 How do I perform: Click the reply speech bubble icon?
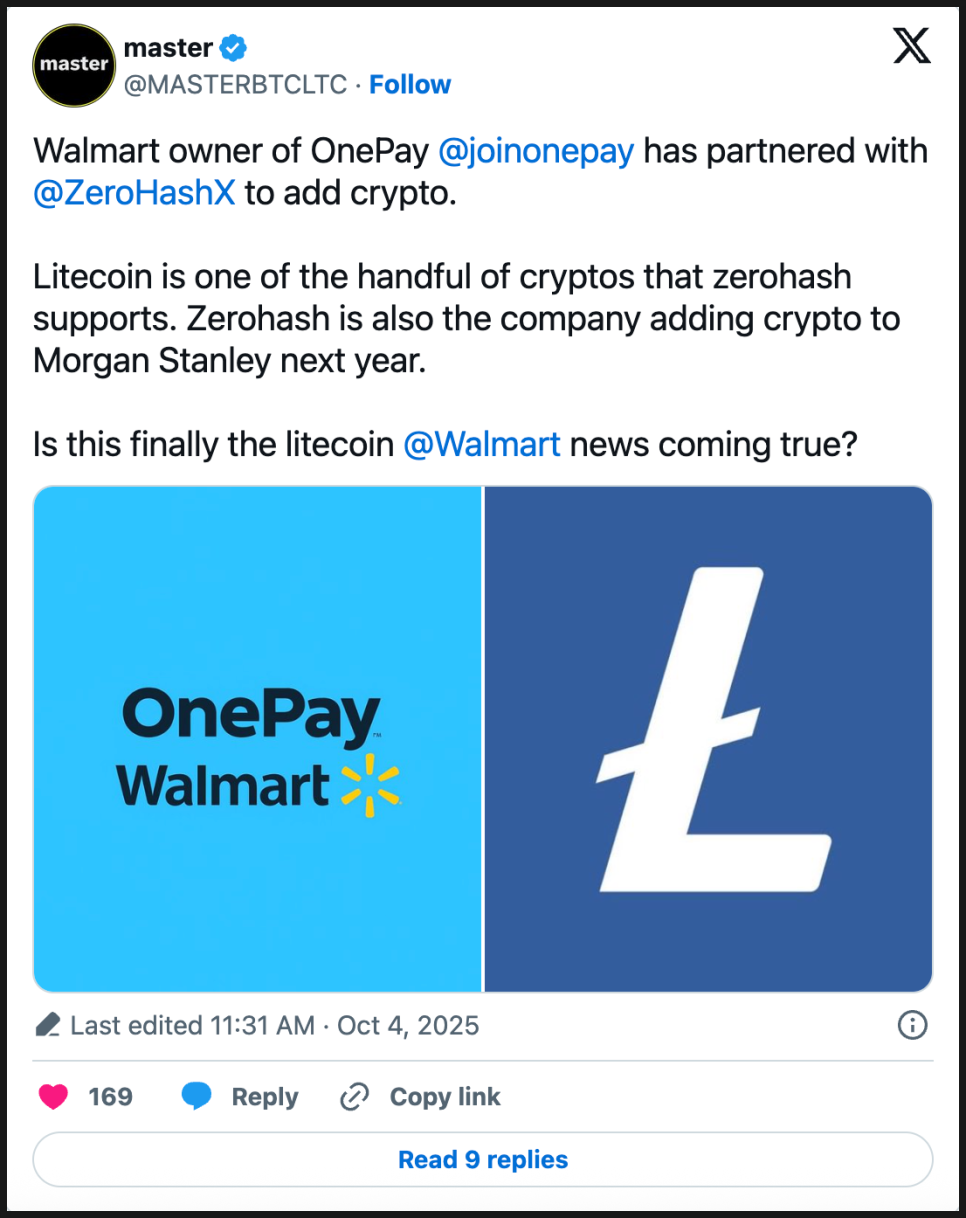[196, 1097]
